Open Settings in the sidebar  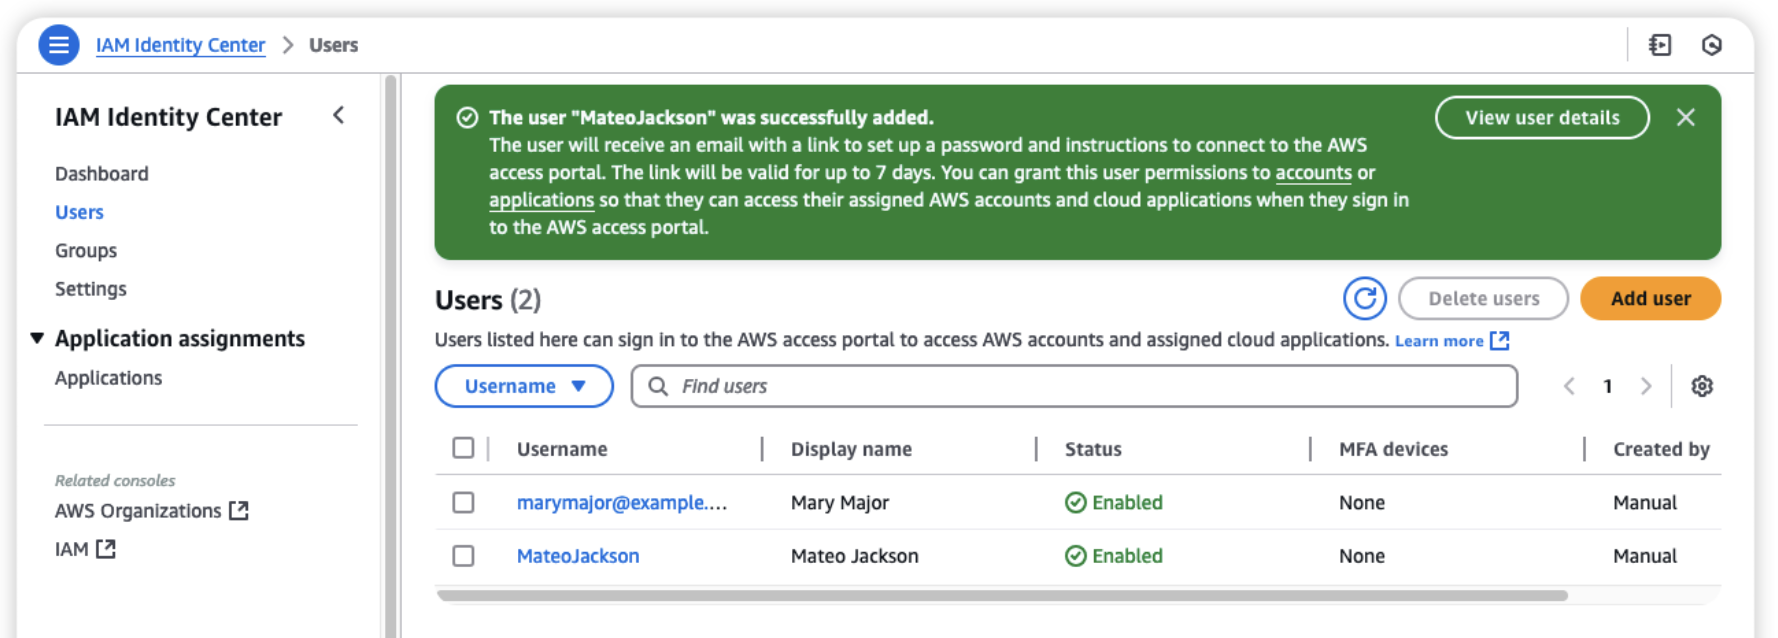click(91, 289)
